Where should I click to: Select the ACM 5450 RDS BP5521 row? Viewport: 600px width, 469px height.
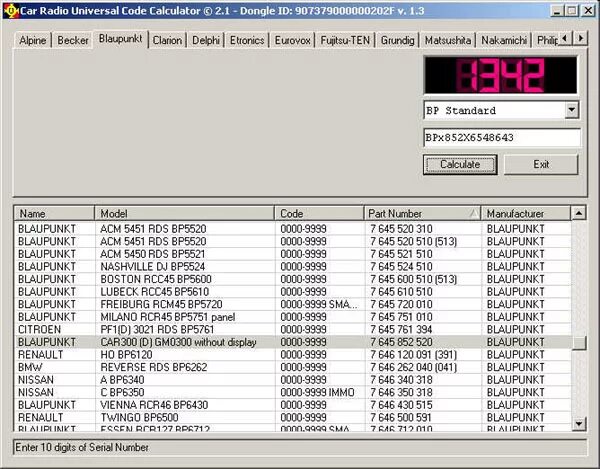click(293, 254)
